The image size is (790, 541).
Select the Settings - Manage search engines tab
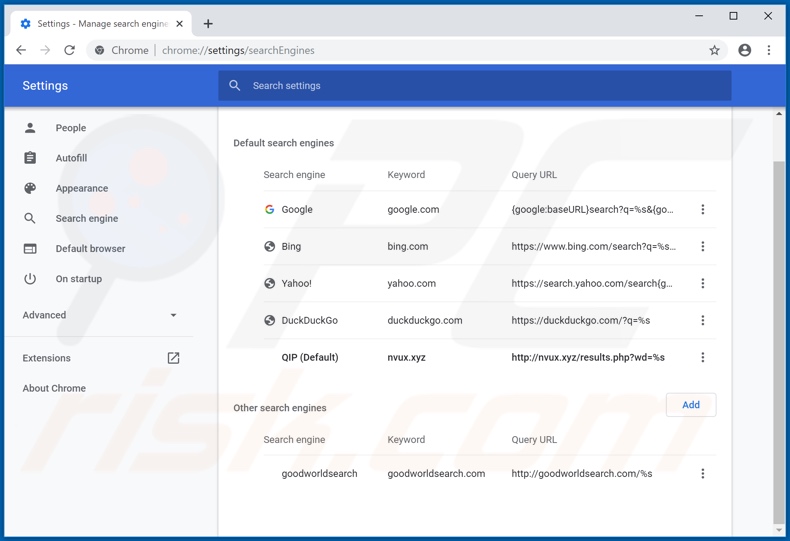101,24
